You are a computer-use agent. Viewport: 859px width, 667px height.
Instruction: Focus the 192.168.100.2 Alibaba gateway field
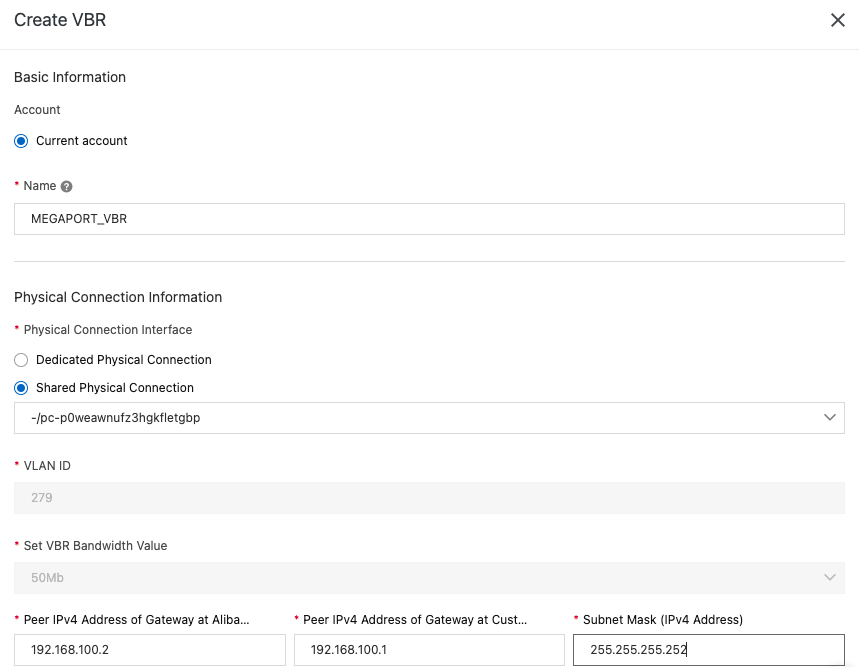click(x=150, y=650)
